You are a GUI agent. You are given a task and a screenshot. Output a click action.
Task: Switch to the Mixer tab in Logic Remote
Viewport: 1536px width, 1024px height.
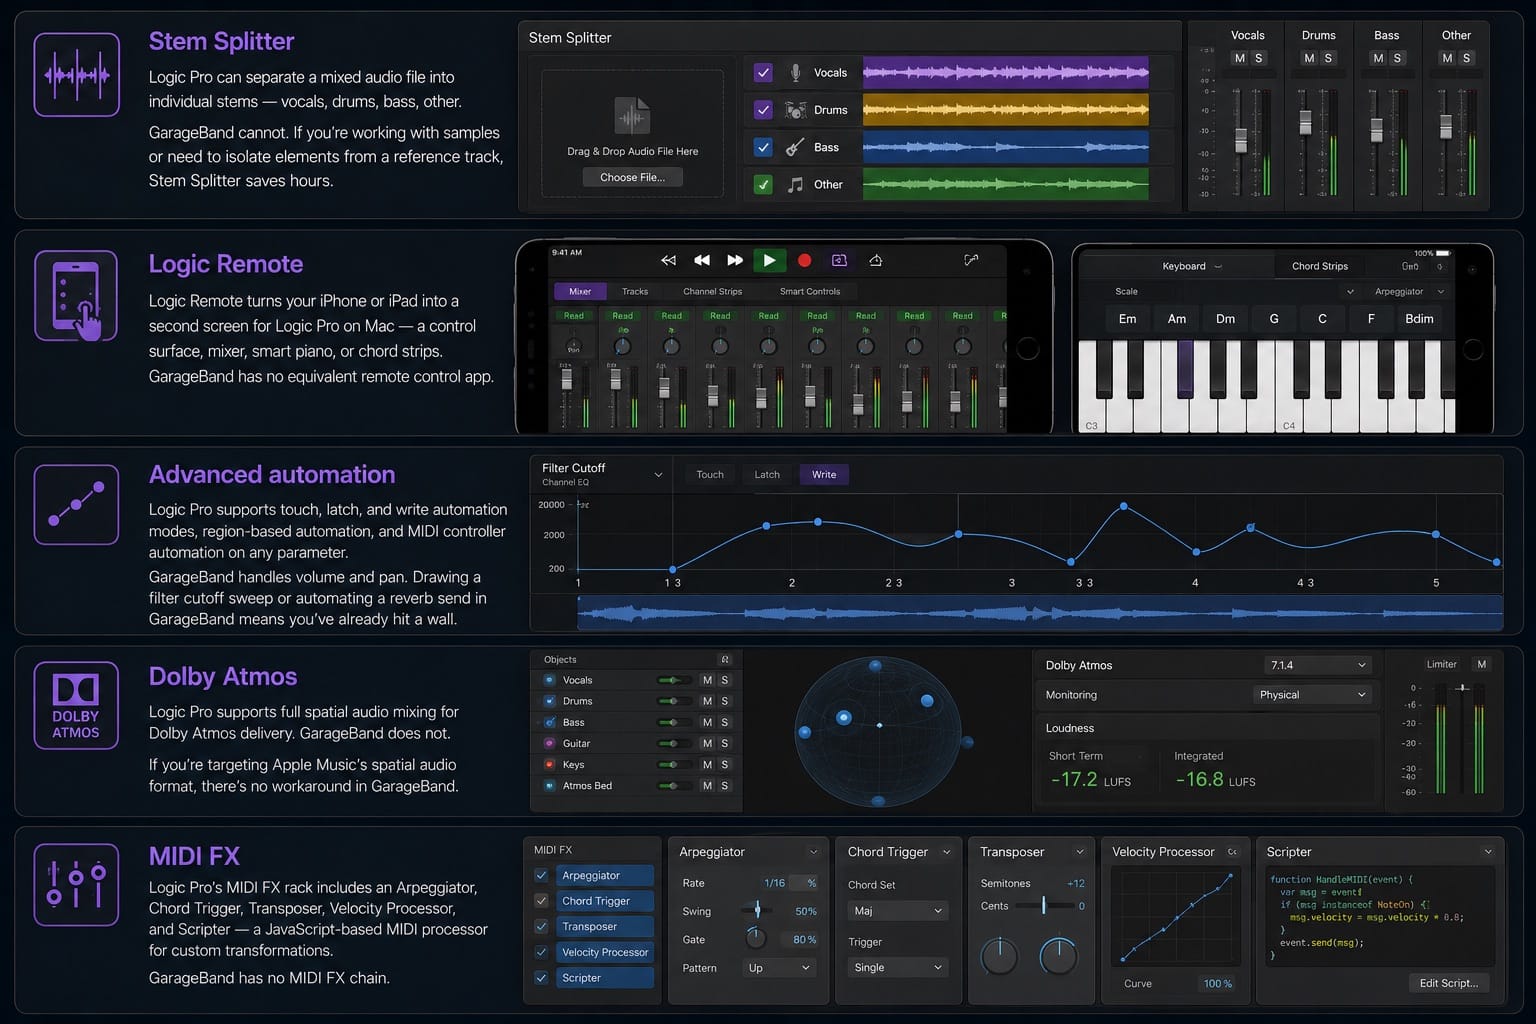click(x=580, y=292)
